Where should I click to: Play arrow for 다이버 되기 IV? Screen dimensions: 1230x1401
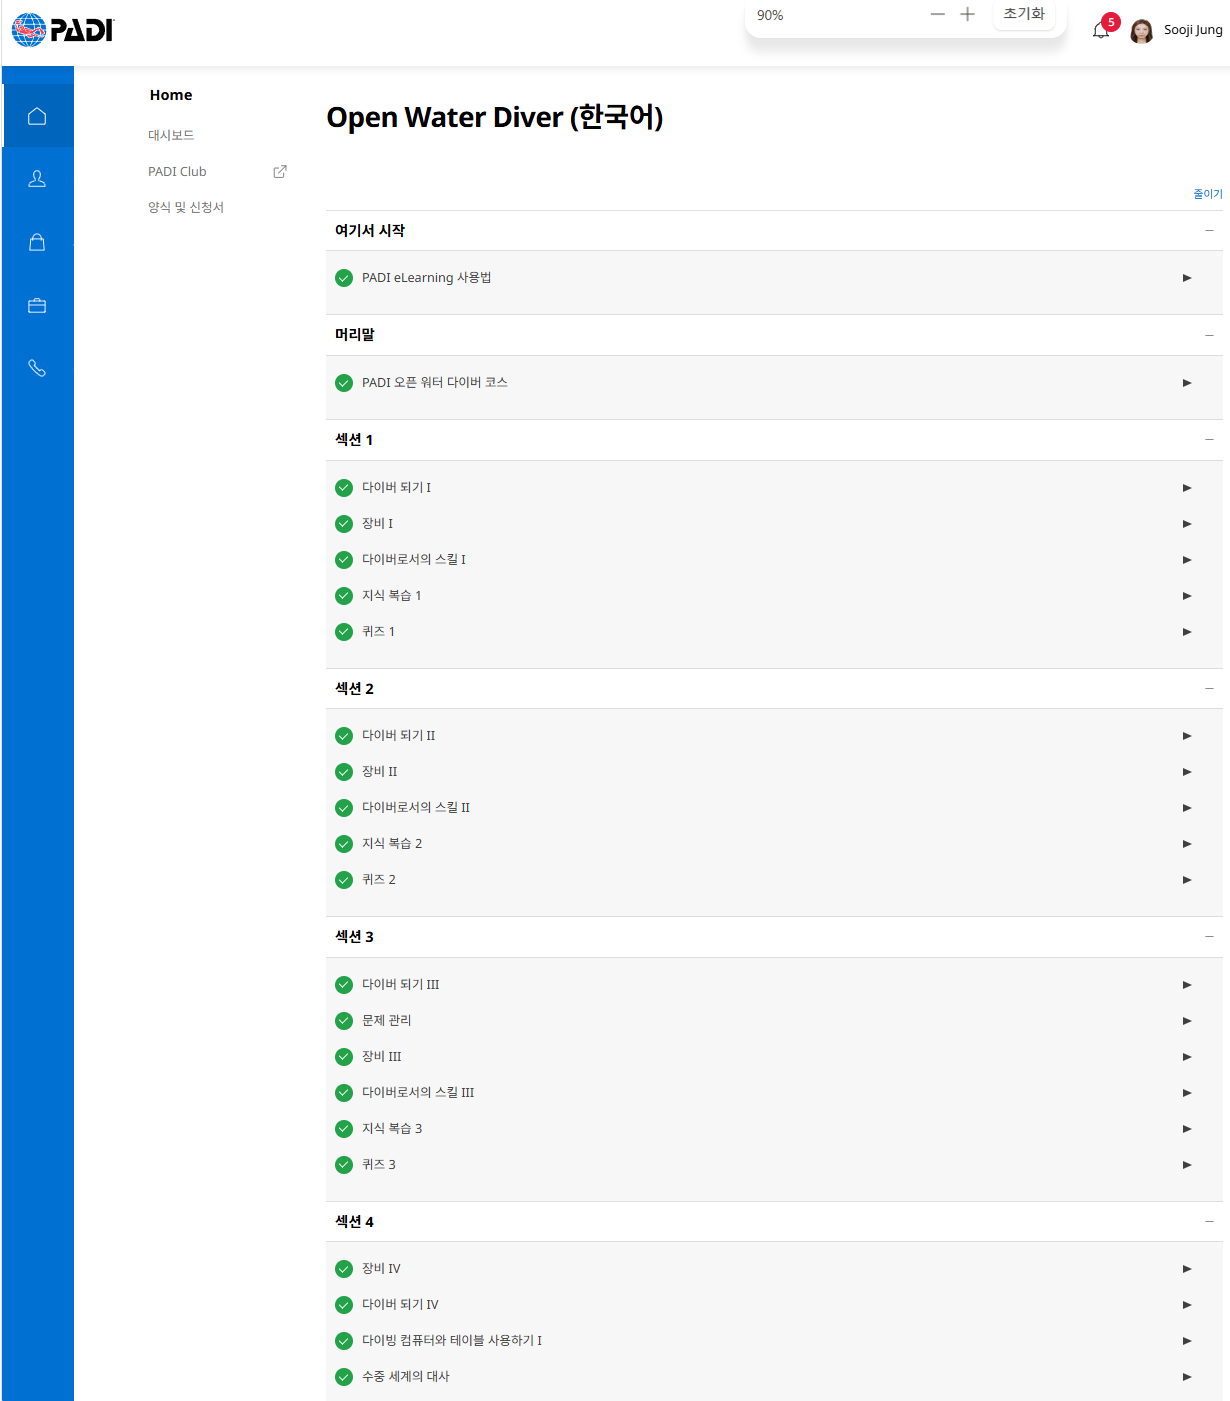point(1187,1305)
